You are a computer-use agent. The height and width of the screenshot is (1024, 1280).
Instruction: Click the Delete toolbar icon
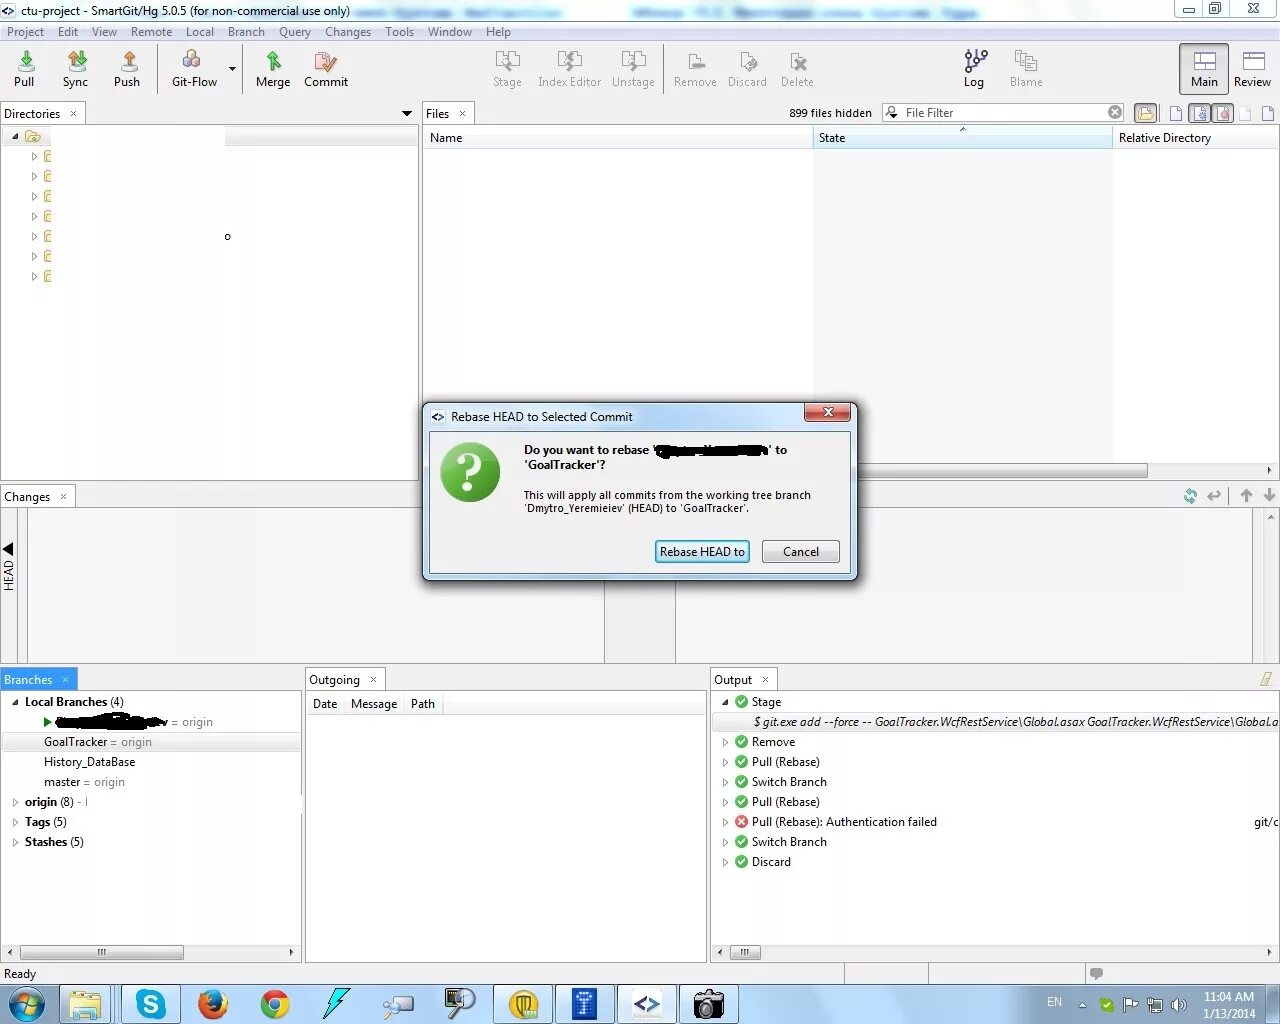797,69
